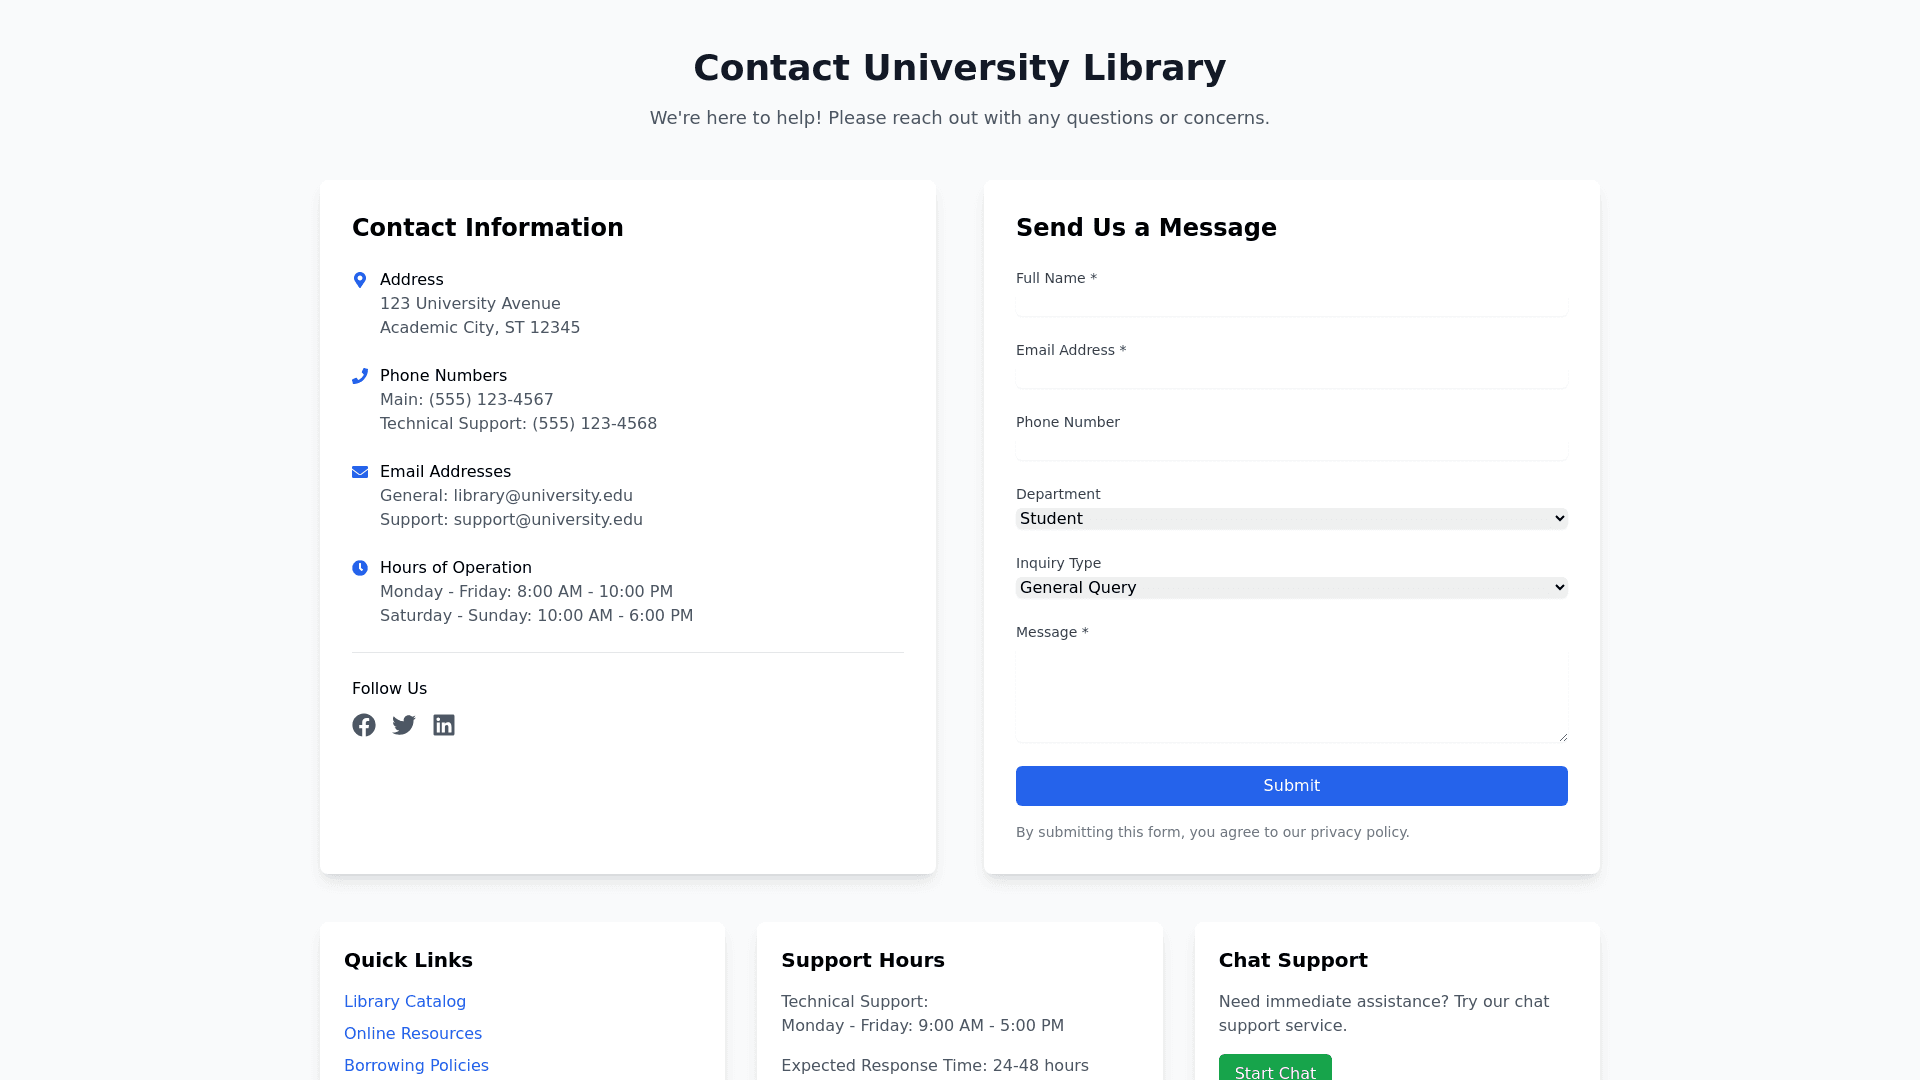1920x1080 pixels.
Task: Open the Online Resources link
Action: (x=413, y=1033)
